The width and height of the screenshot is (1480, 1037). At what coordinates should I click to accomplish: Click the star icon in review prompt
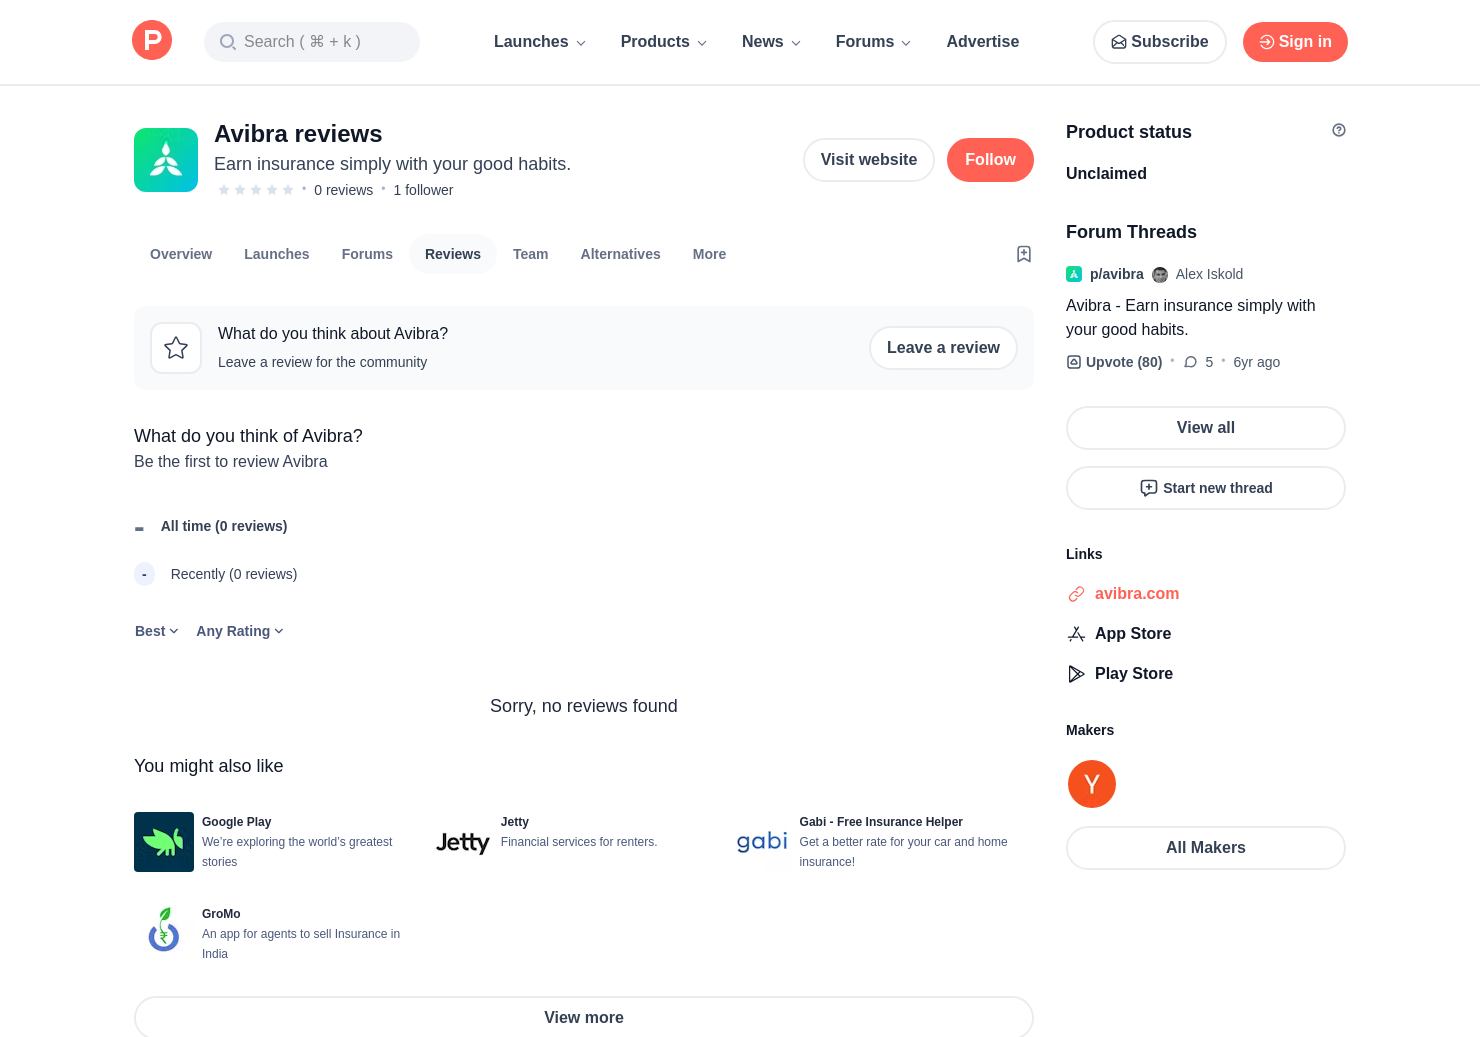(x=176, y=348)
